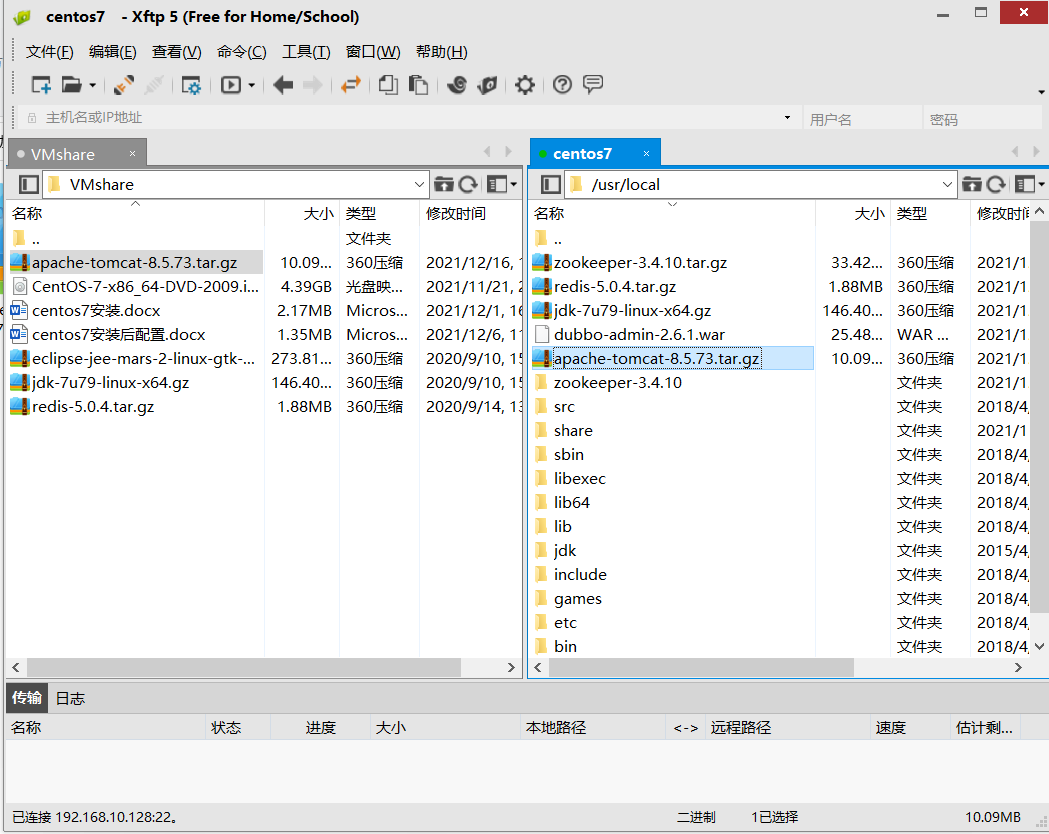
Task: Click the Xshell swirl icon in the toolbar
Action: click(x=457, y=85)
